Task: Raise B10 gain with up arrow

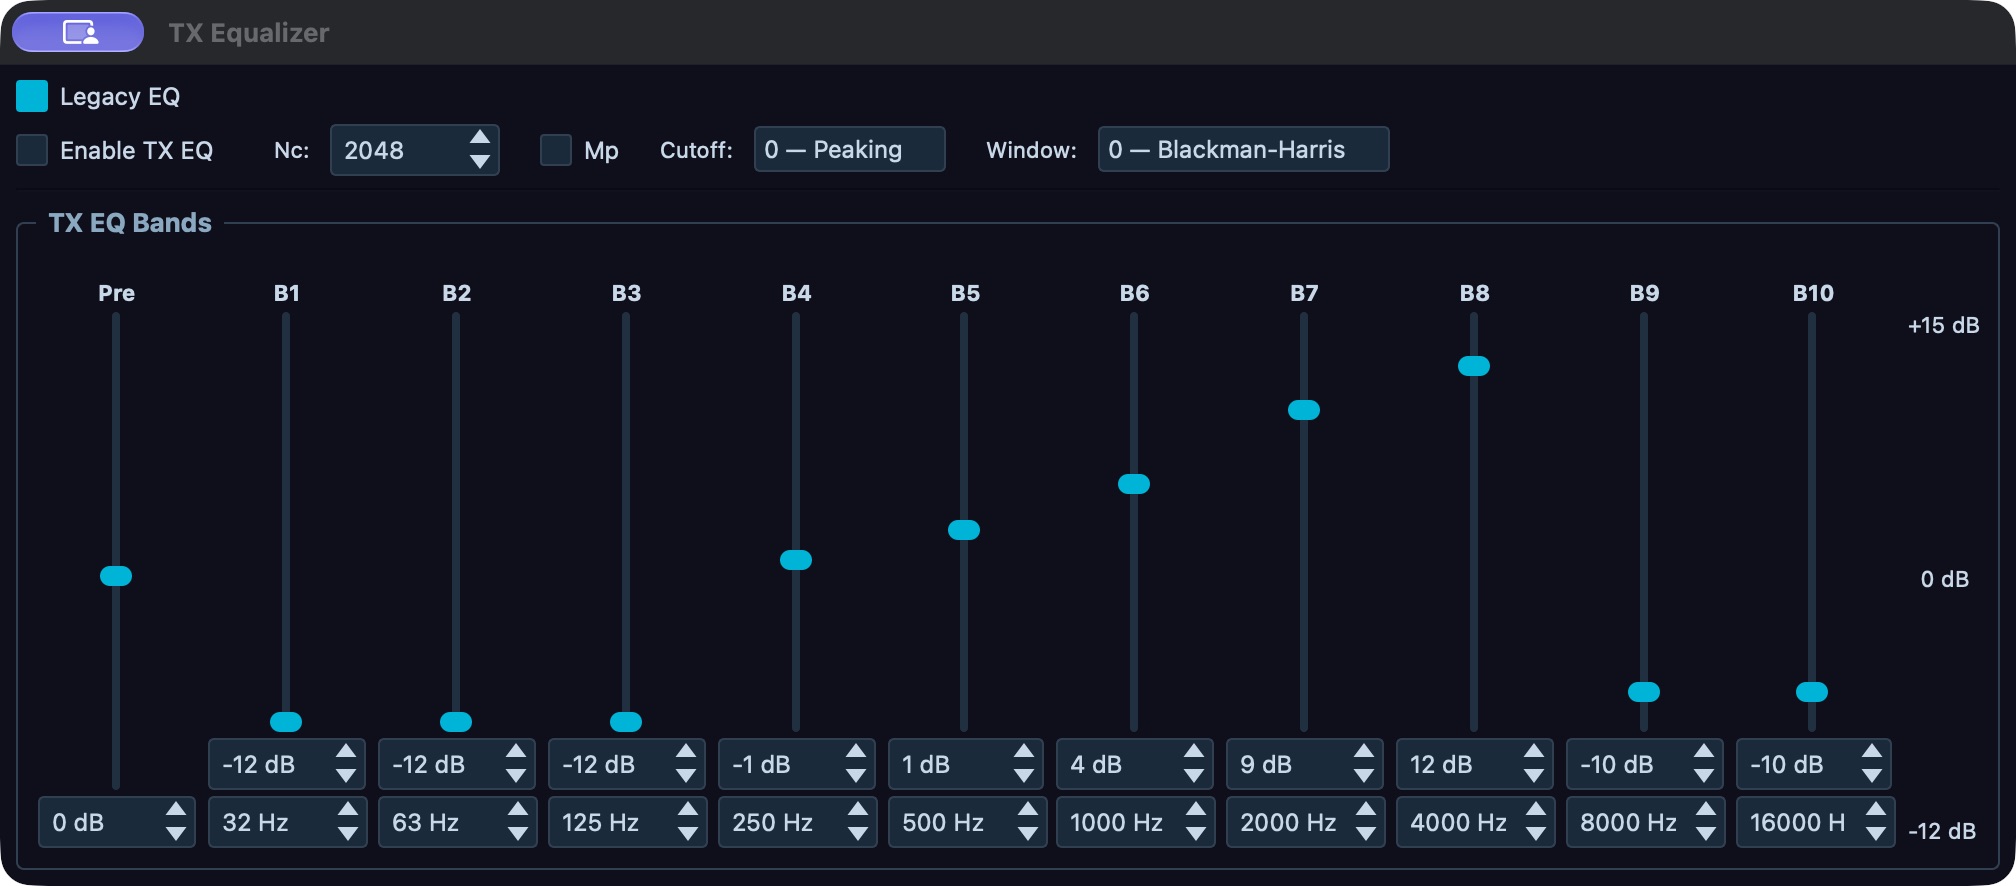Action: [1872, 752]
